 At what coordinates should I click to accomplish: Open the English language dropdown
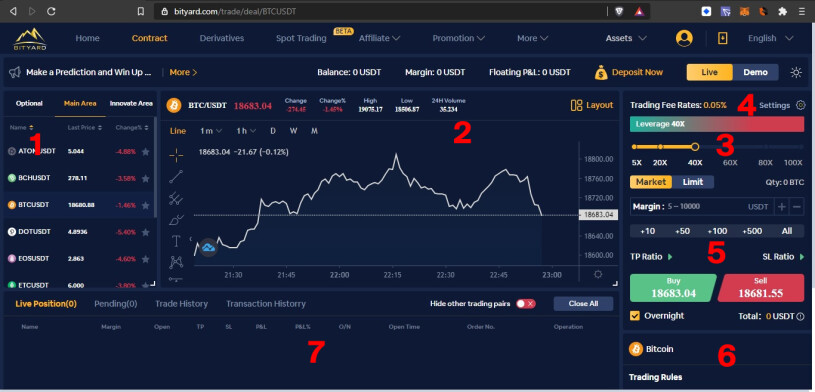770,38
